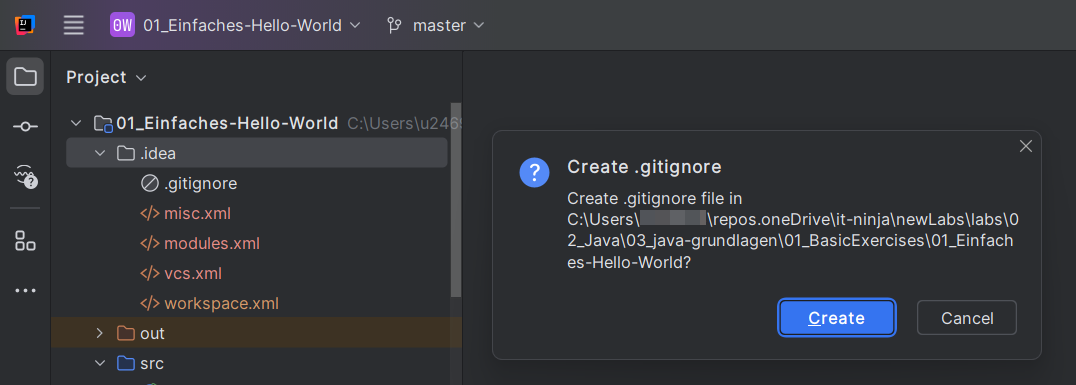Confirm with the Create button
The width and height of the screenshot is (1076, 385).
pyautogui.click(x=836, y=318)
